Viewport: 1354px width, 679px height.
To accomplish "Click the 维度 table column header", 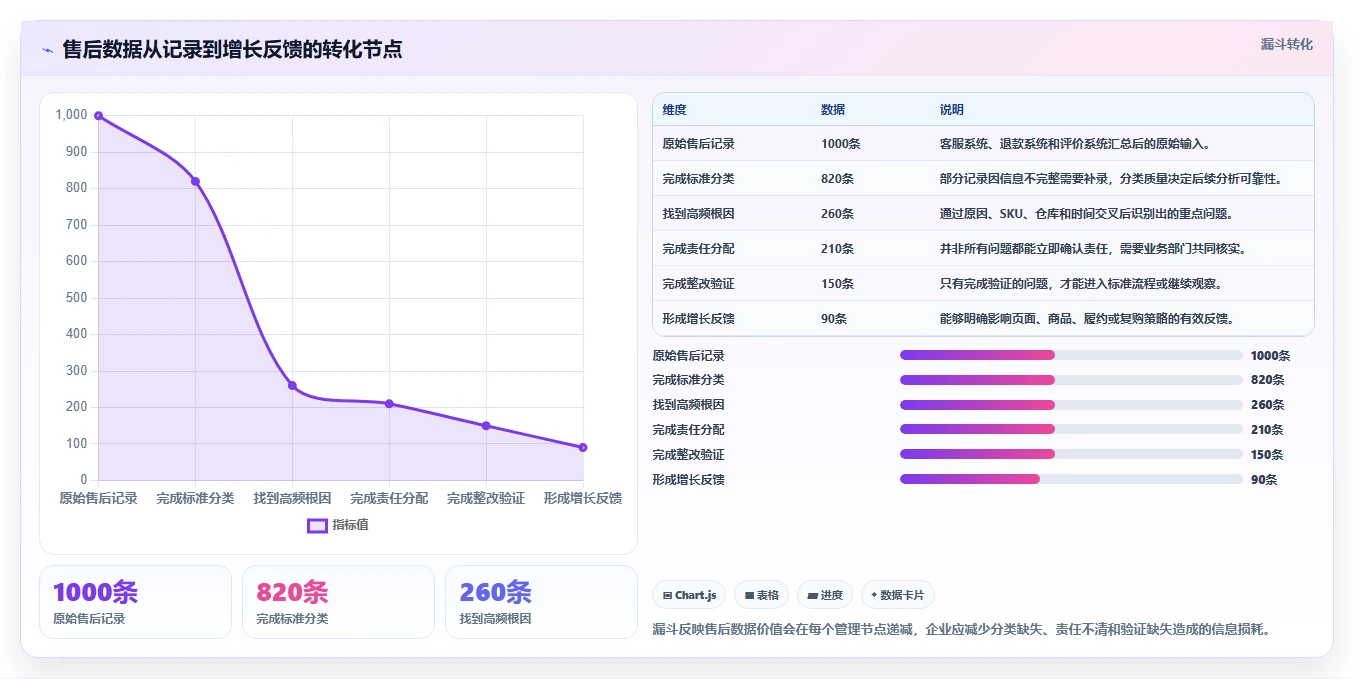I will [674, 110].
